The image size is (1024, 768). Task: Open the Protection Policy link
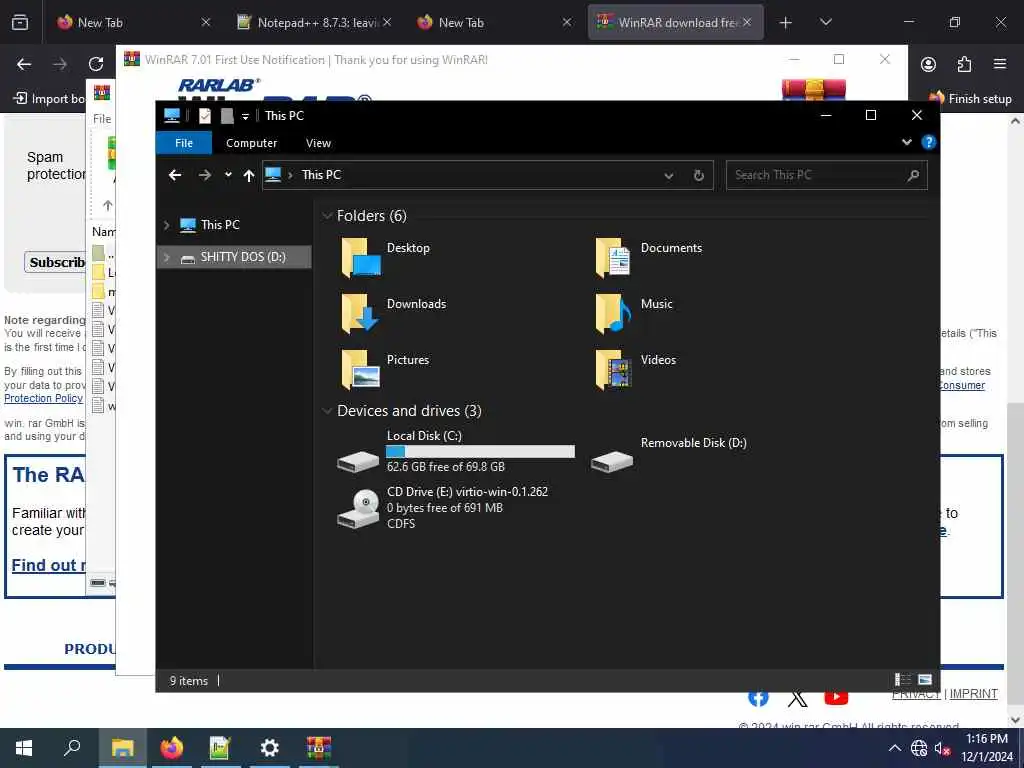click(x=43, y=398)
